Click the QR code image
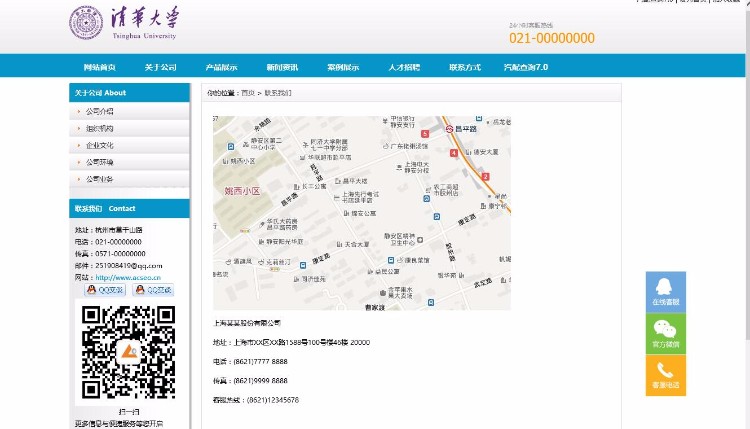Viewport: 750px width, 429px height. tap(128, 352)
